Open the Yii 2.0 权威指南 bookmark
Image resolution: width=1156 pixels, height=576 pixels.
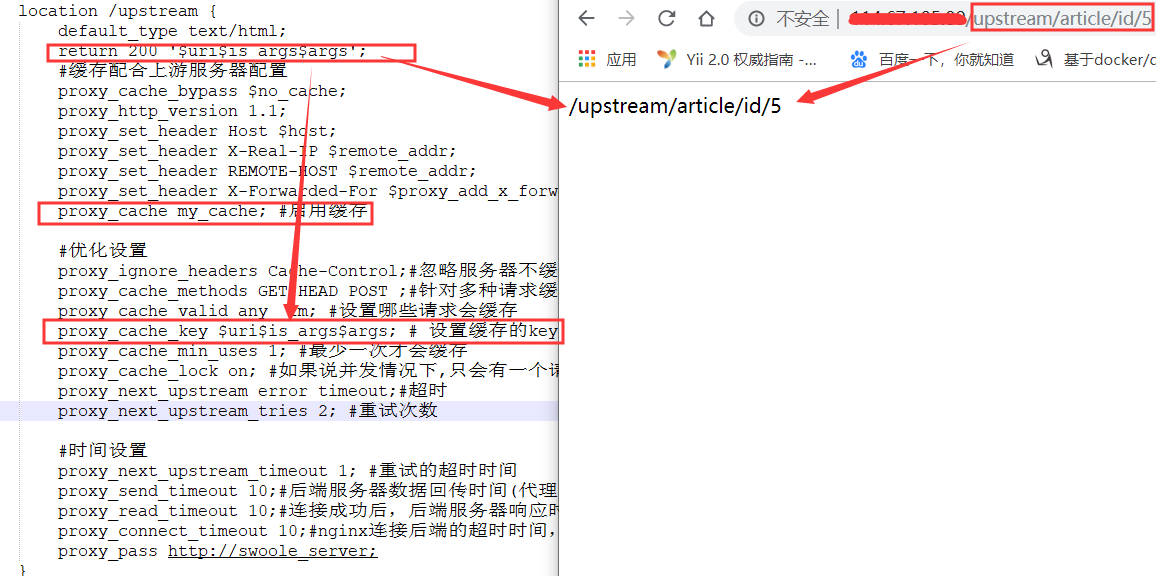[737, 59]
